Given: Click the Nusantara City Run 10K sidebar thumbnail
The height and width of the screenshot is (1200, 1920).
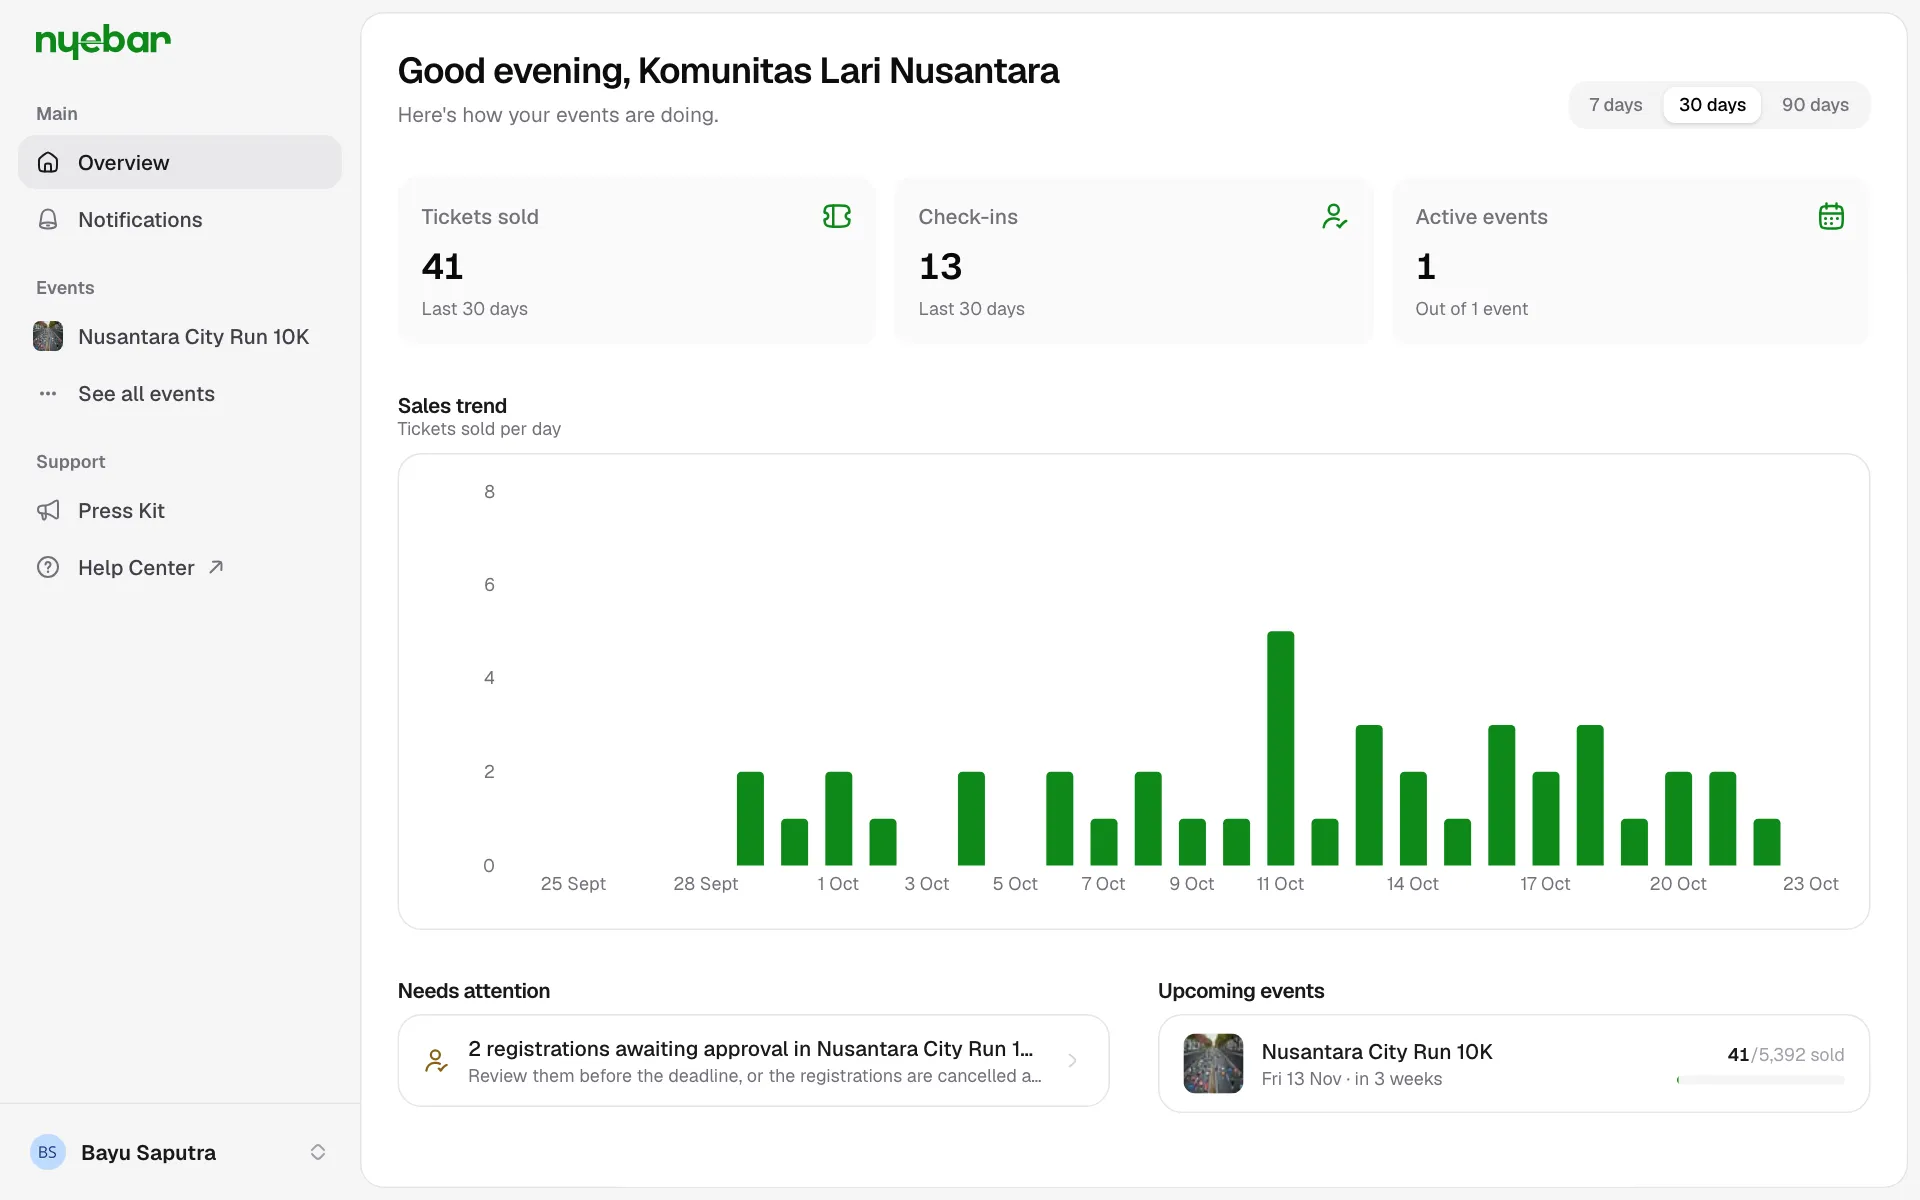Looking at the screenshot, I should coord(48,336).
